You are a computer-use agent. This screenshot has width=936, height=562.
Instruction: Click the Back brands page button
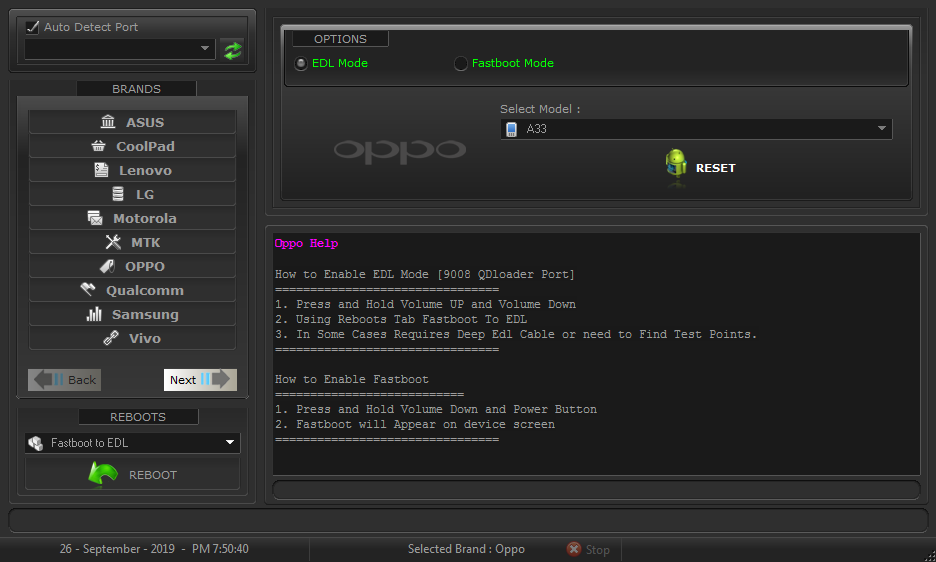click(x=64, y=380)
